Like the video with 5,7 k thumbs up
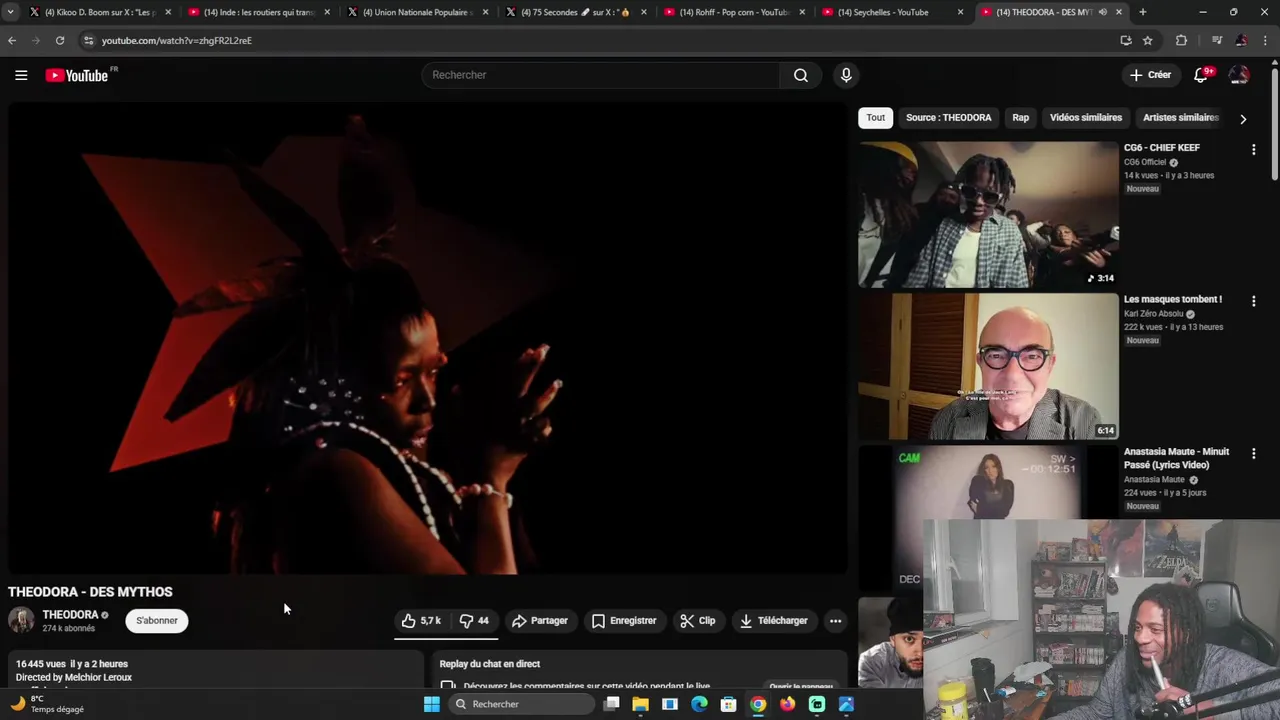 [x=422, y=621]
